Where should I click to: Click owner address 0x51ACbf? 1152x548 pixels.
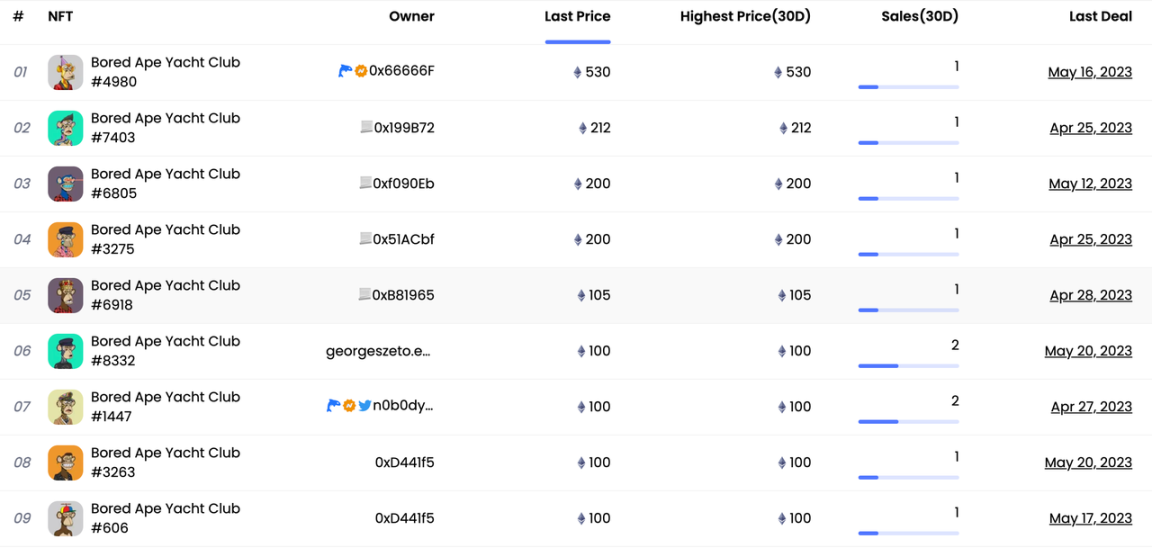click(403, 240)
